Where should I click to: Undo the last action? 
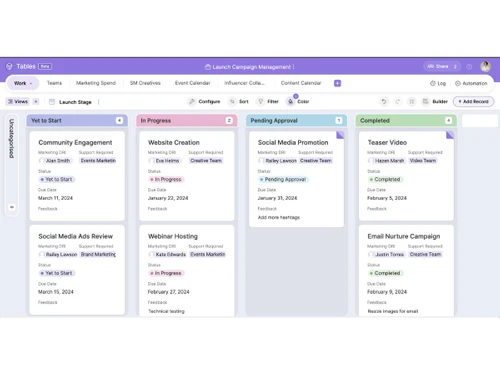384,101
